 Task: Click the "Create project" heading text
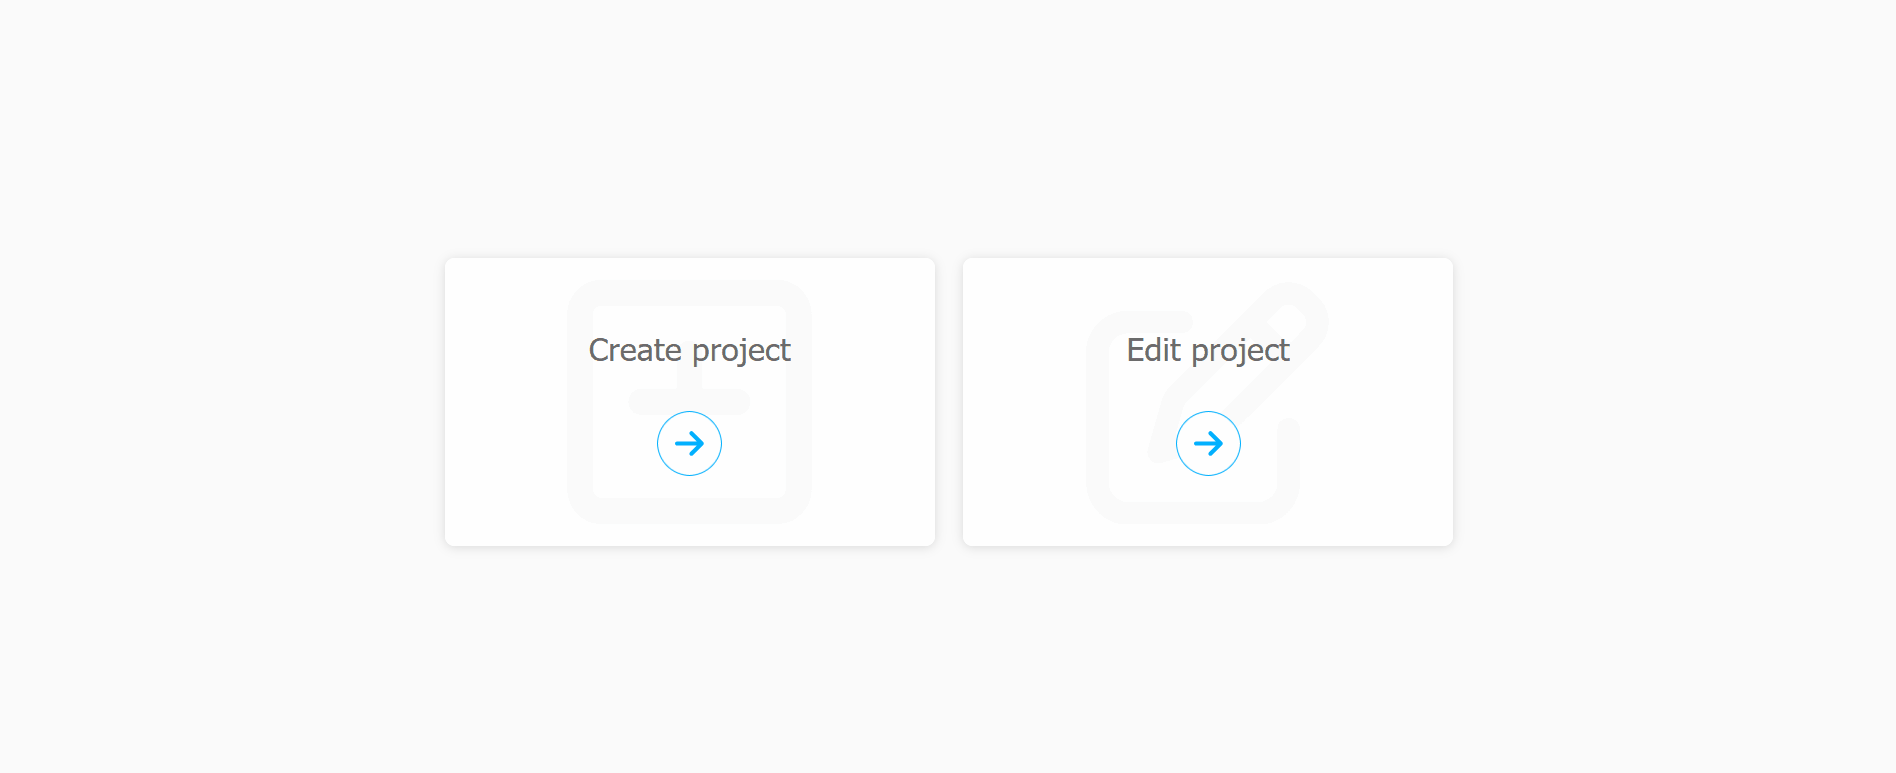[x=689, y=350]
